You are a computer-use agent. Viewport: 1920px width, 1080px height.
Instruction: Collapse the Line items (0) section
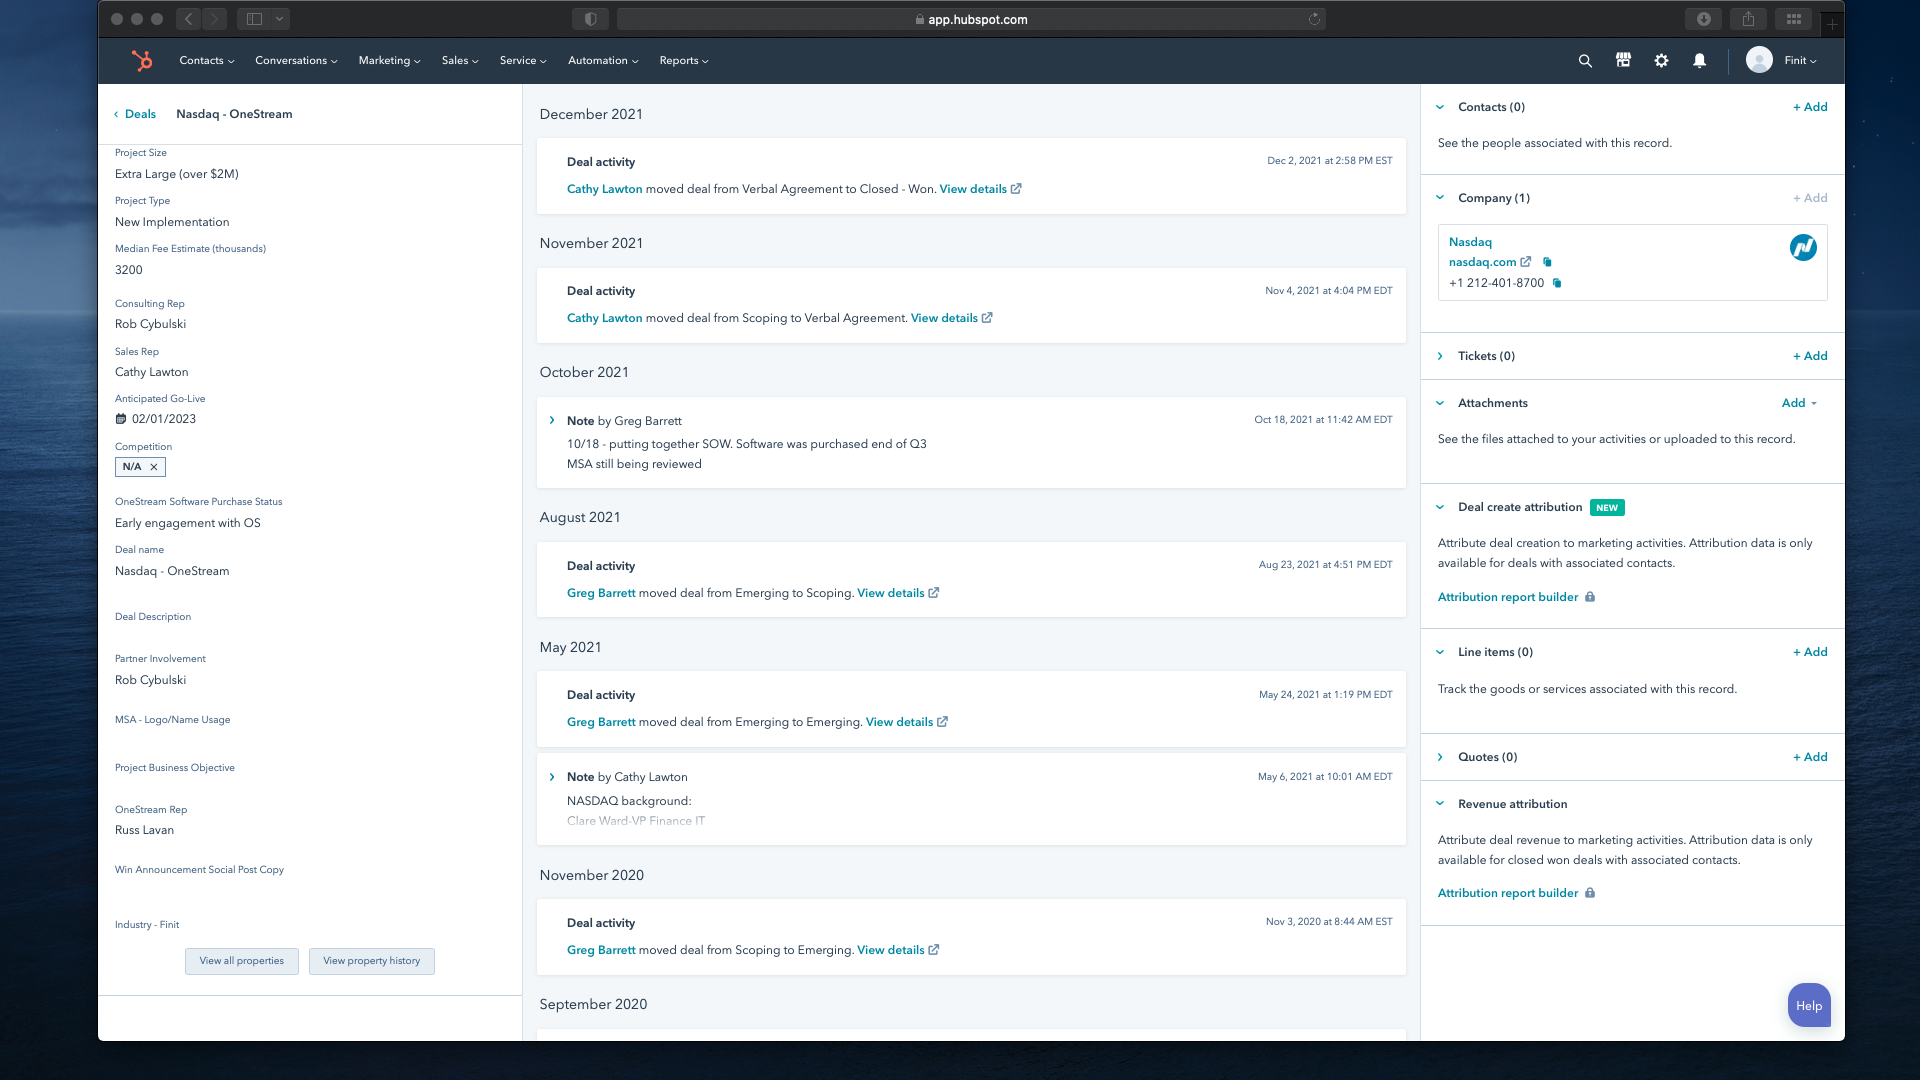point(1440,652)
